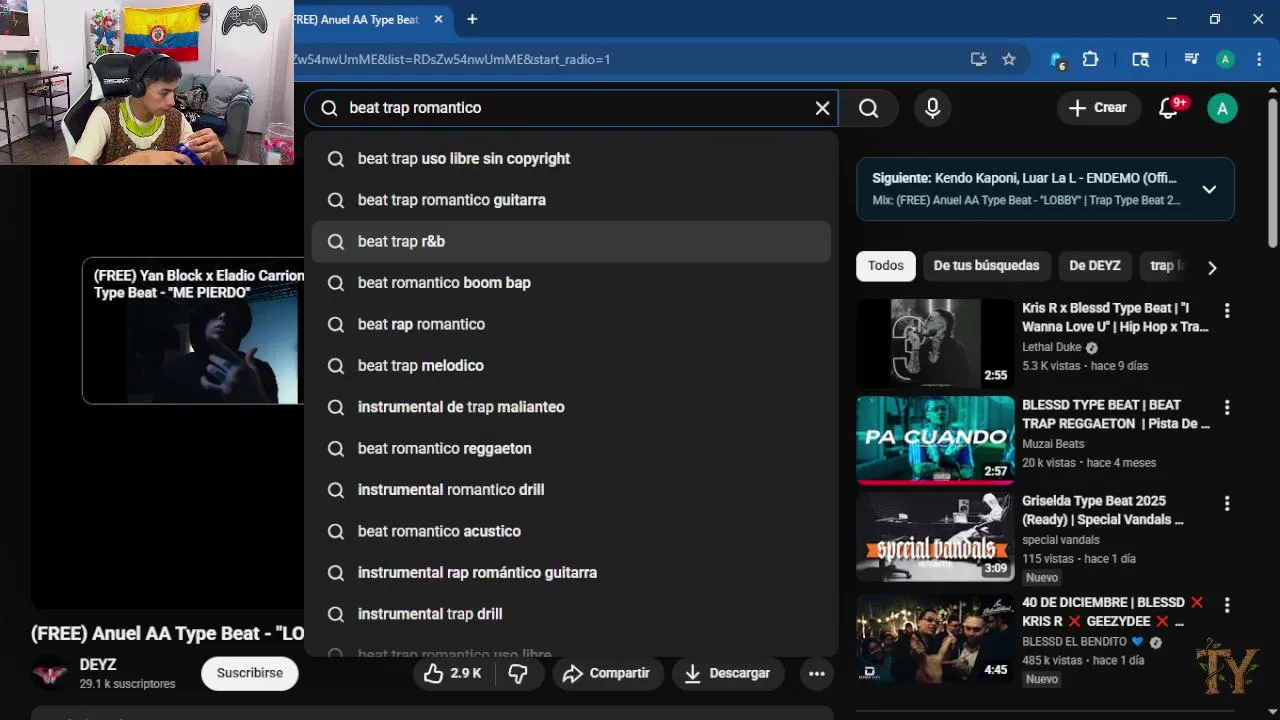Like the video with thumbs up

coord(452,674)
